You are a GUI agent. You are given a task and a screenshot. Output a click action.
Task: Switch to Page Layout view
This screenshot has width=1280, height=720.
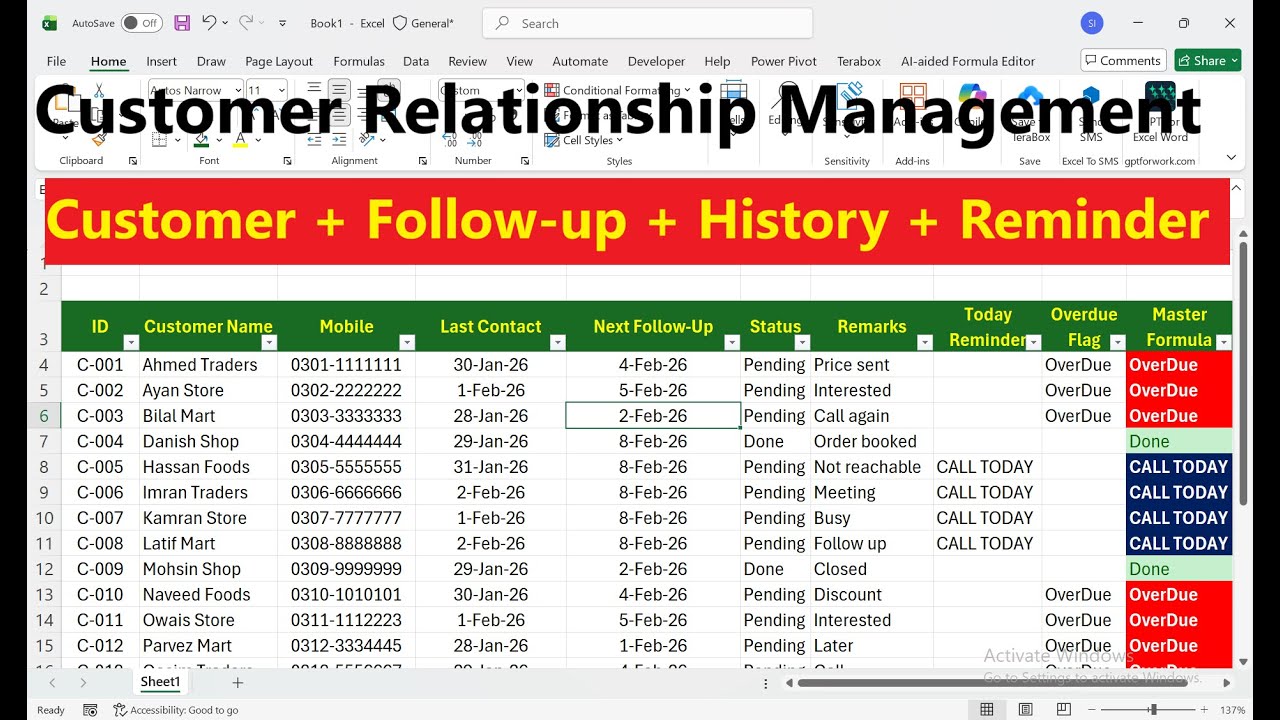tap(1025, 710)
